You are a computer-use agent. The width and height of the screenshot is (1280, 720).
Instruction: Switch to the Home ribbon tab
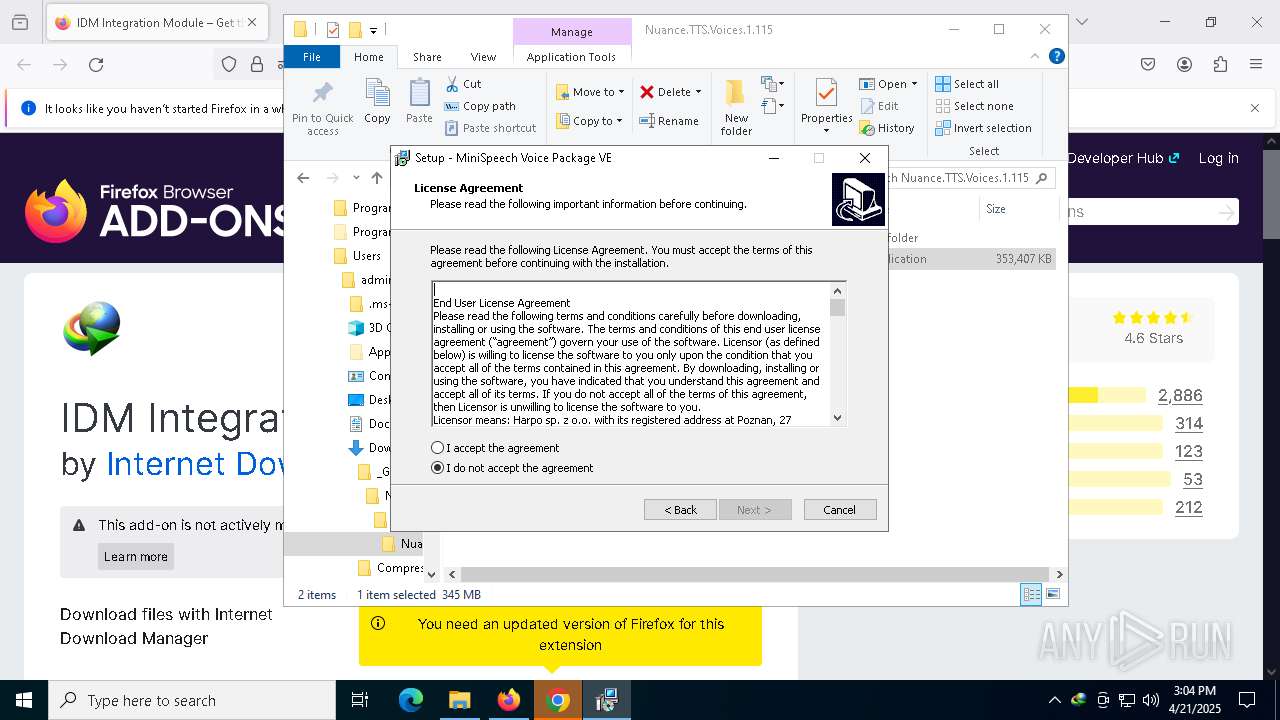[x=368, y=57]
